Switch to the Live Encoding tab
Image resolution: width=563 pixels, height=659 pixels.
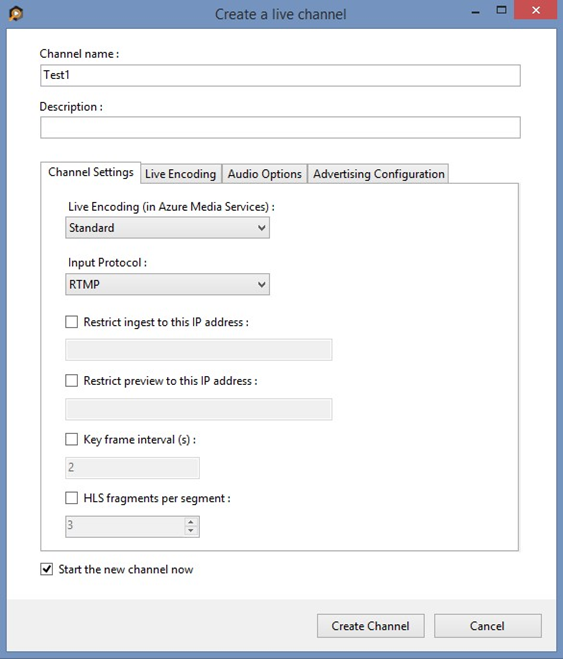point(181,174)
